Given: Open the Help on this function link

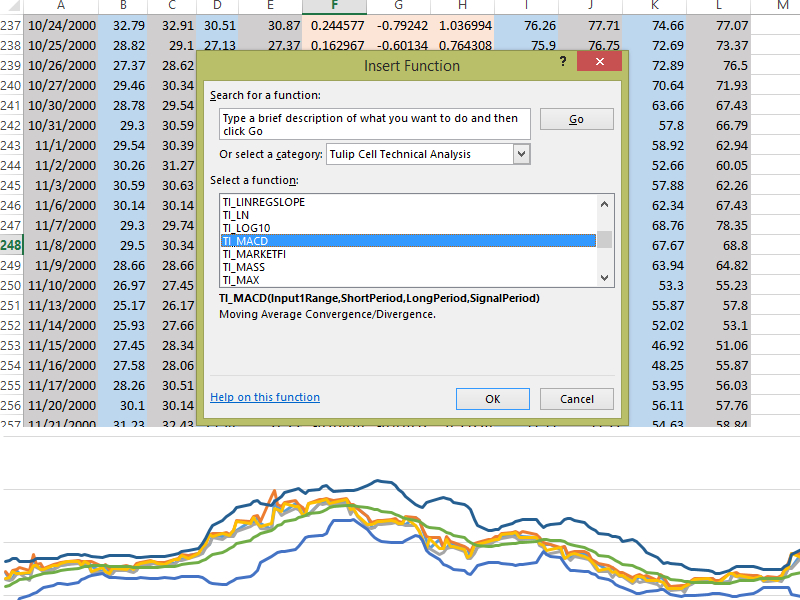Looking at the screenshot, I should coord(265,397).
